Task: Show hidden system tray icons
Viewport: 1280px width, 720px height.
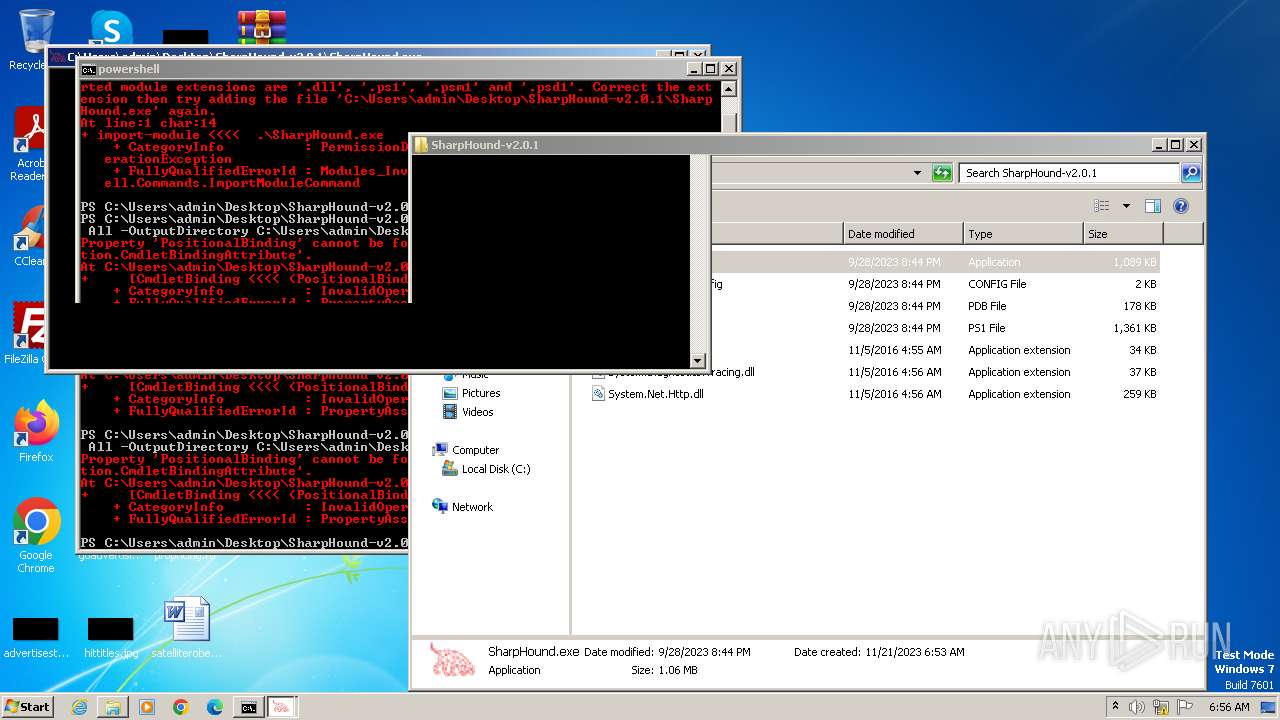Action: coord(1115,707)
